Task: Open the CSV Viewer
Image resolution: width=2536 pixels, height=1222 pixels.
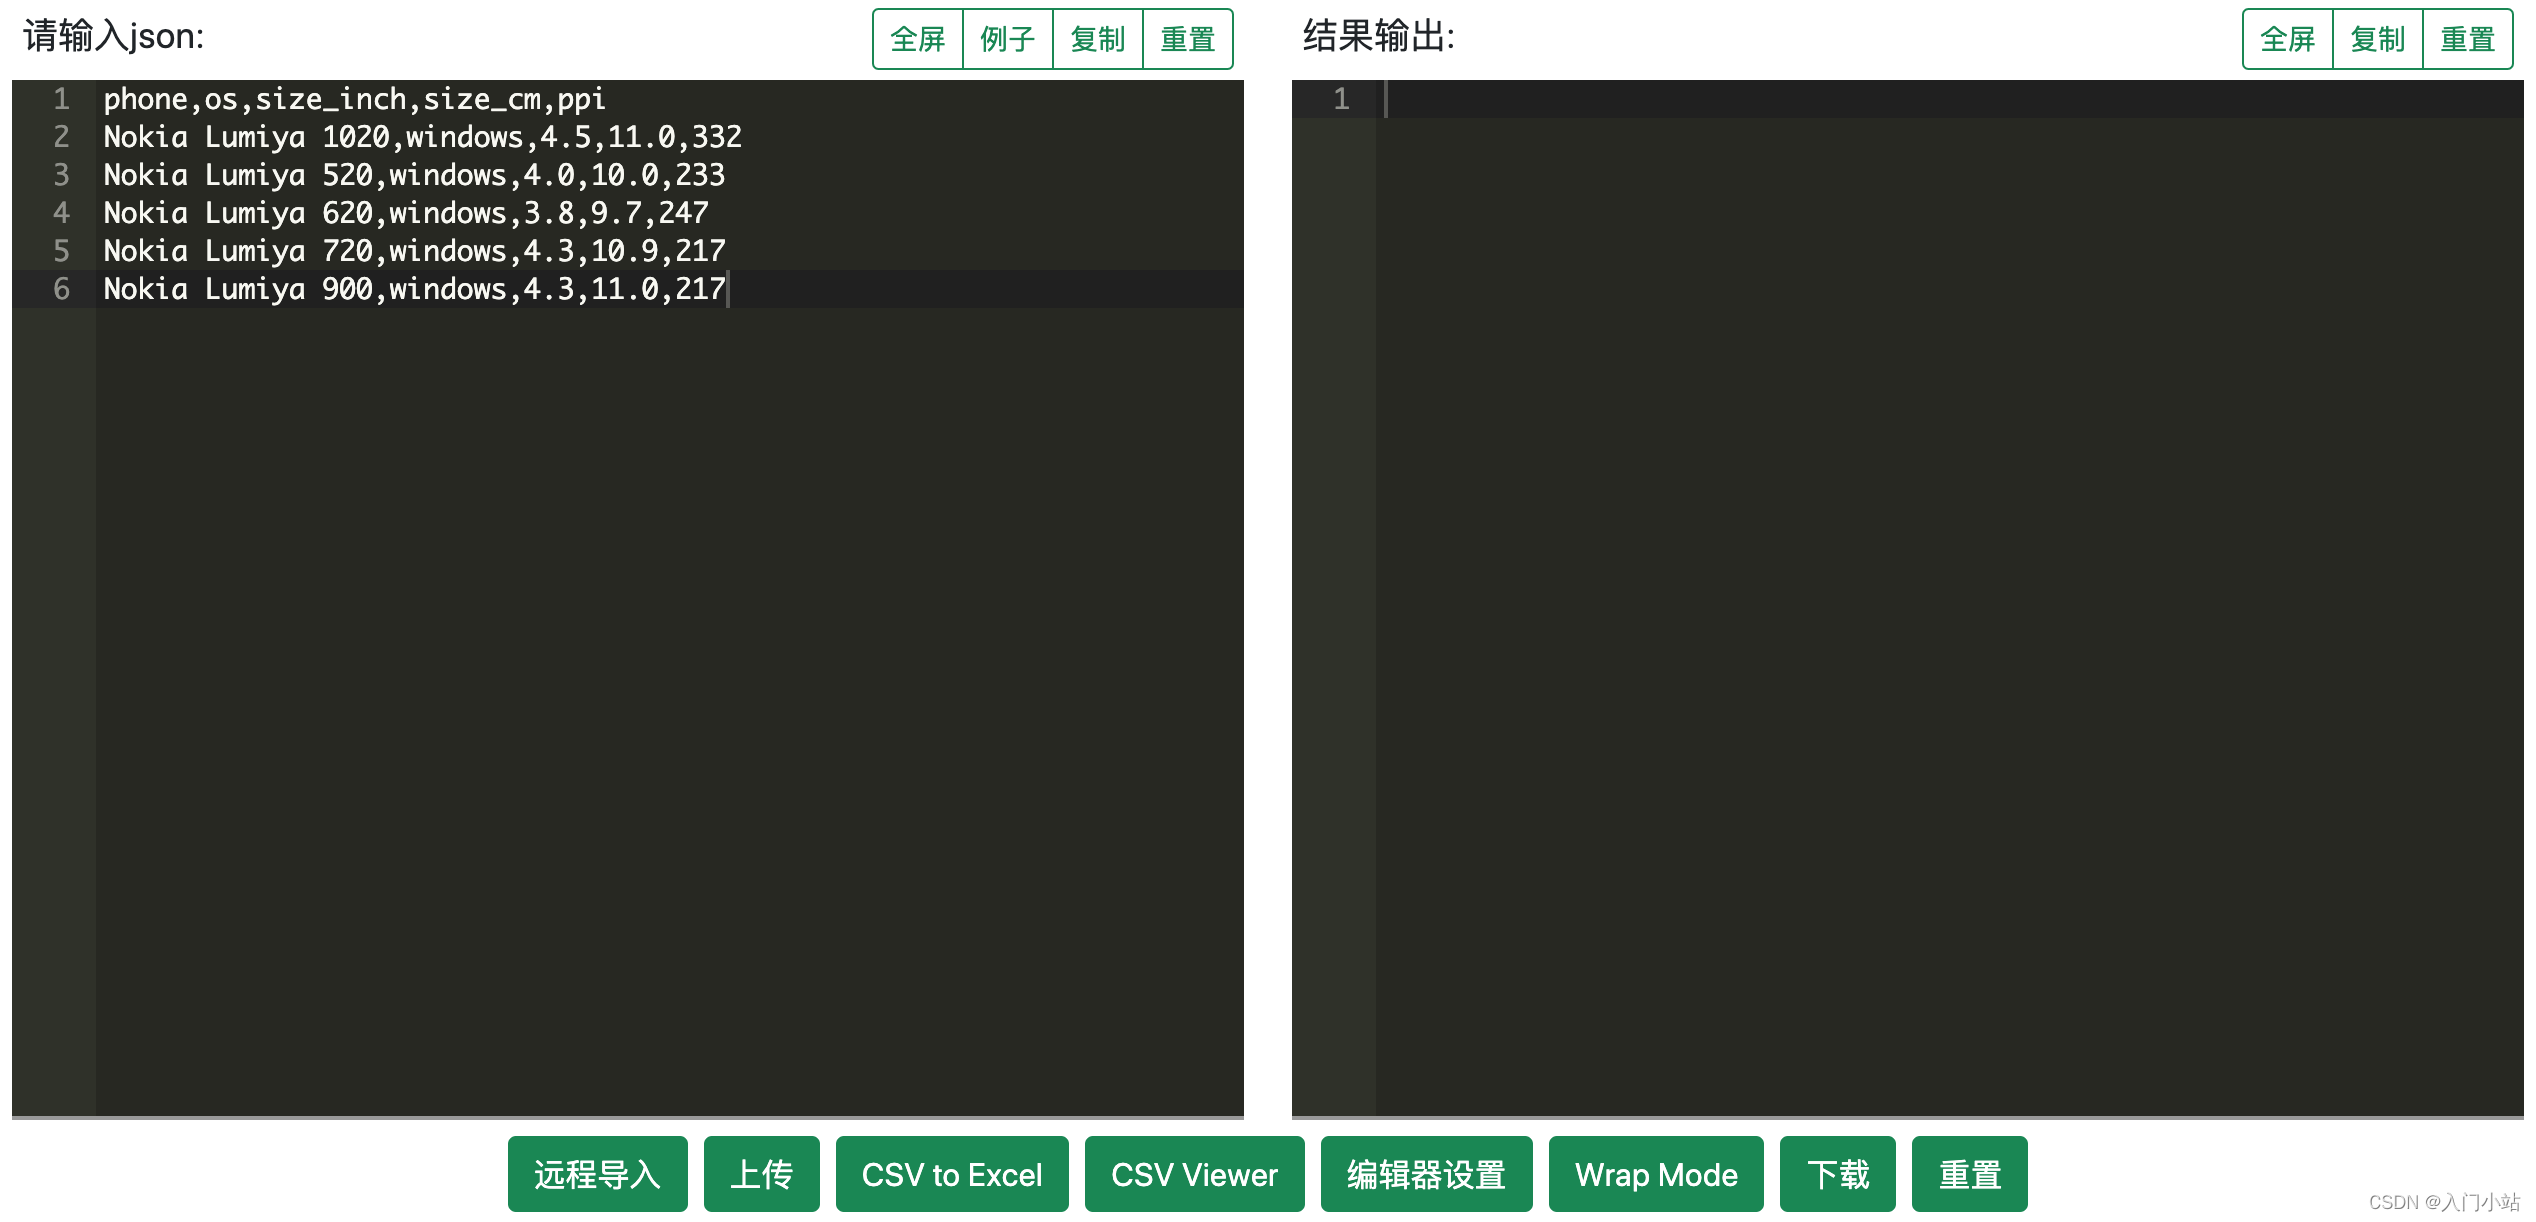Action: coord(1195,1174)
